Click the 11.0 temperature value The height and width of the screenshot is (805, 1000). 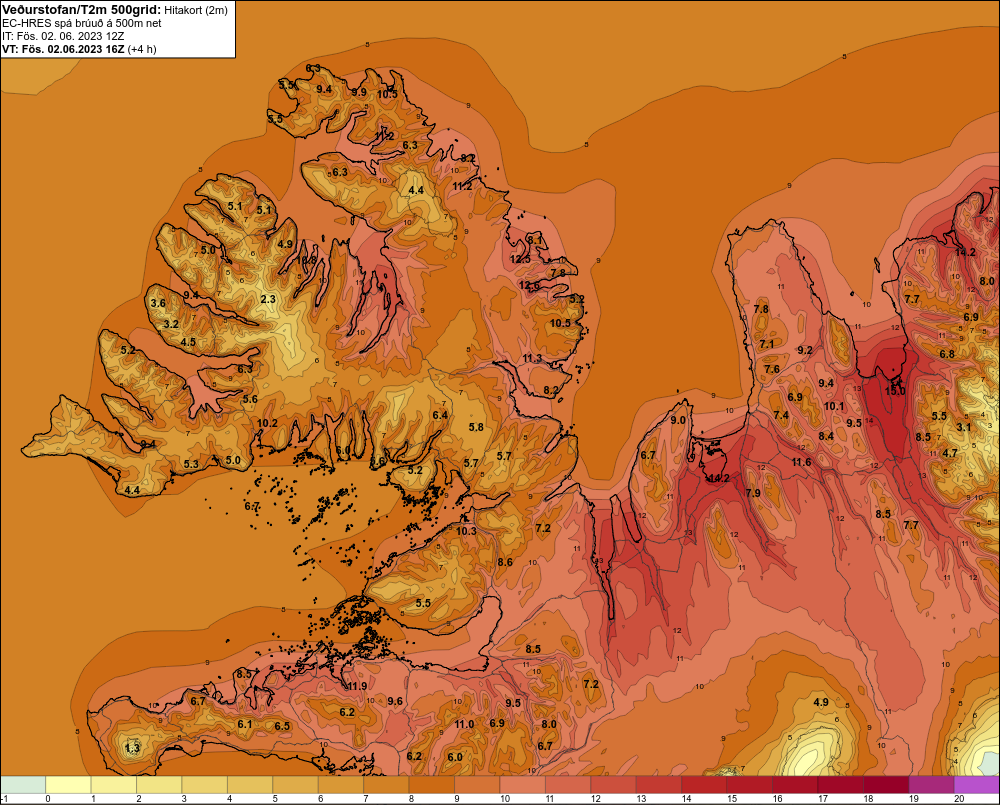point(464,724)
